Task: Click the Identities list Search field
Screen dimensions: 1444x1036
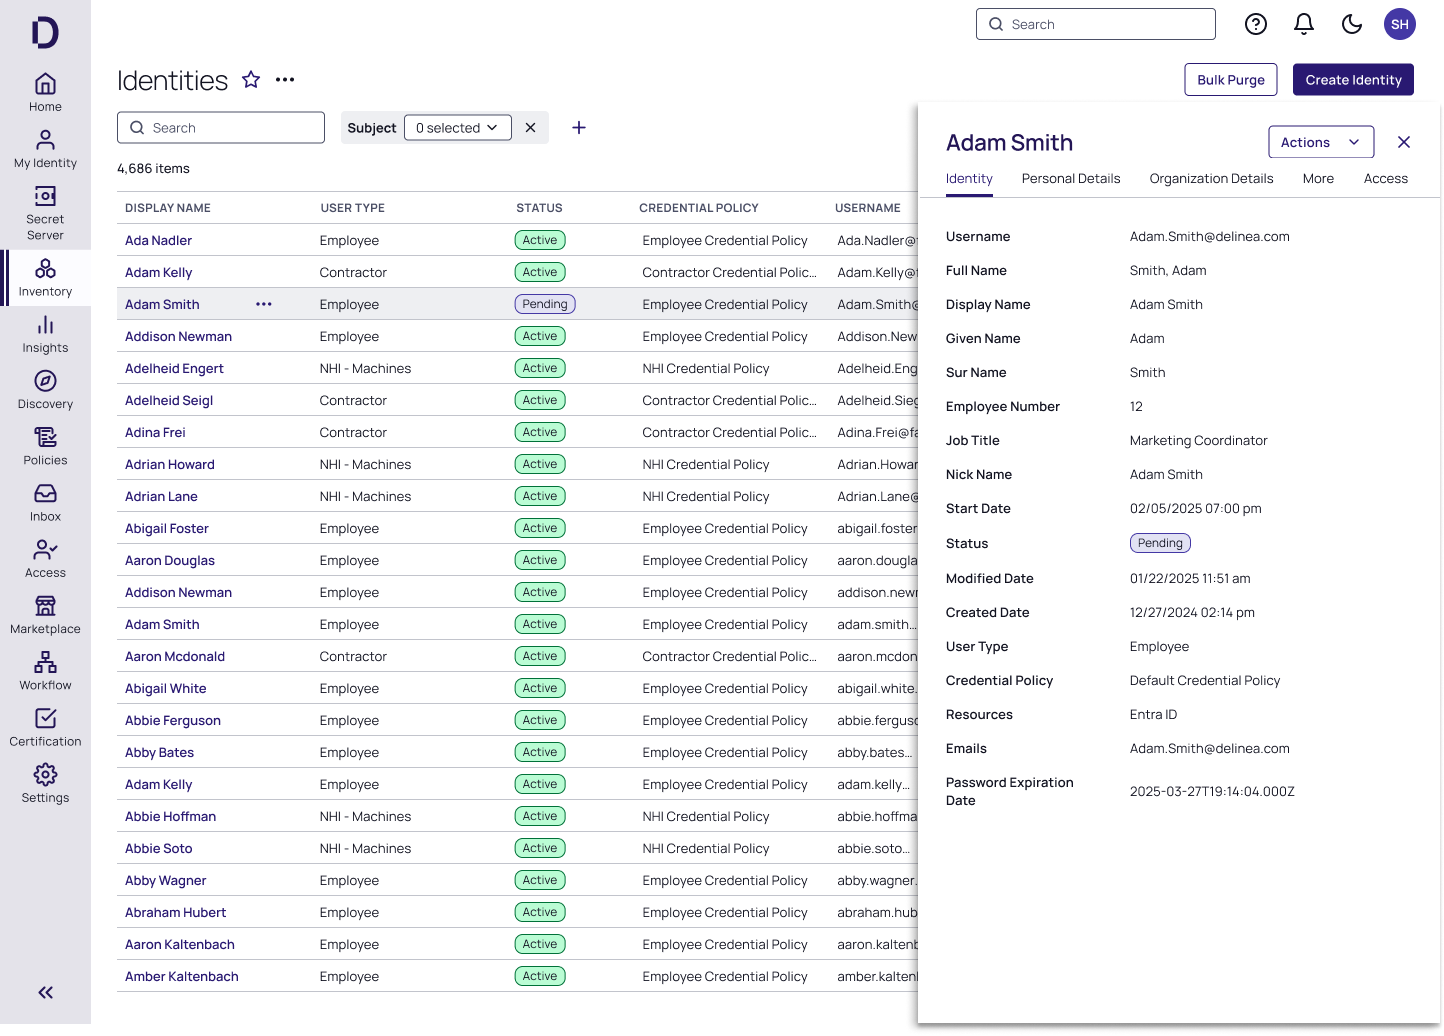Action: pos(221,128)
